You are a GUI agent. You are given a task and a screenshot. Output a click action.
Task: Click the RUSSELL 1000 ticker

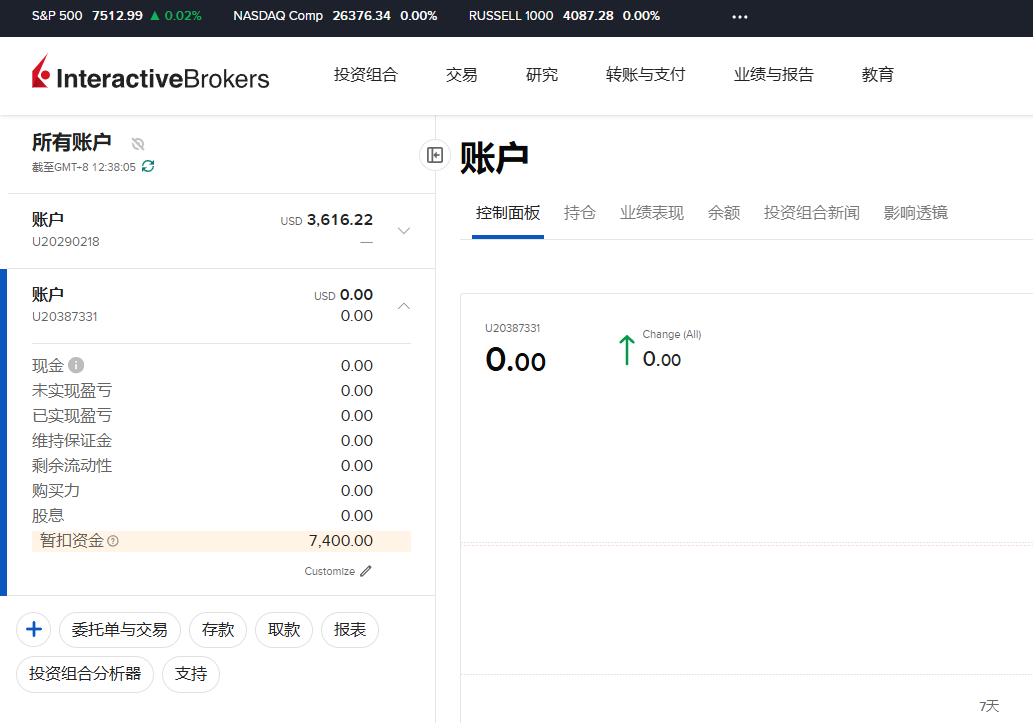coord(564,16)
